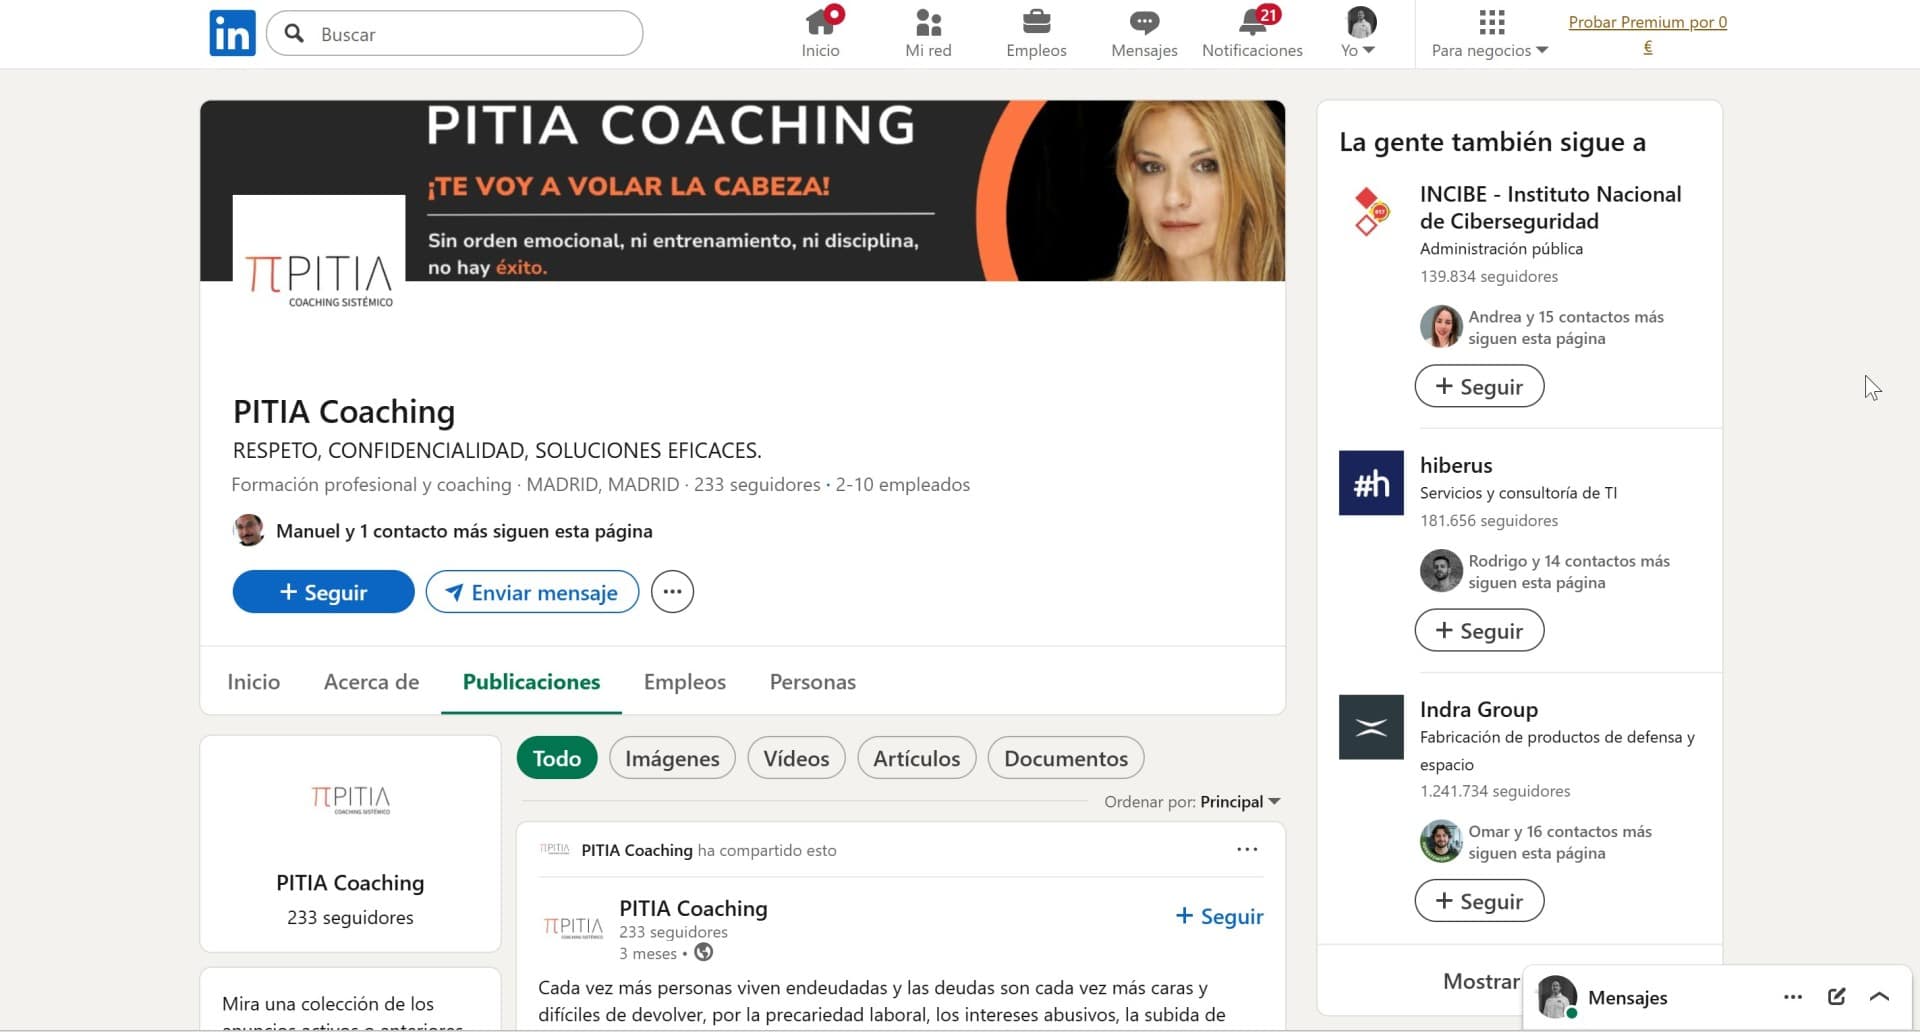Image resolution: width=1920 pixels, height=1032 pixels.
Task: Open the hiberus company link
Action: [x=1456, y=465]
